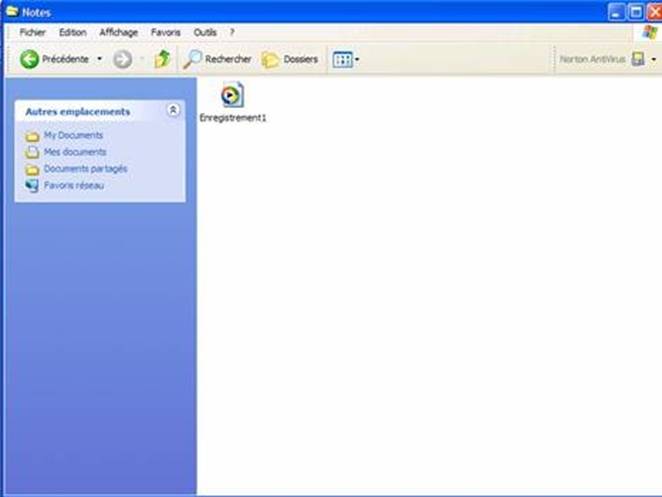The width and height of the screenshot is (662, 497).
Task: Go to Mes documents link
Action: click(75, 152)
